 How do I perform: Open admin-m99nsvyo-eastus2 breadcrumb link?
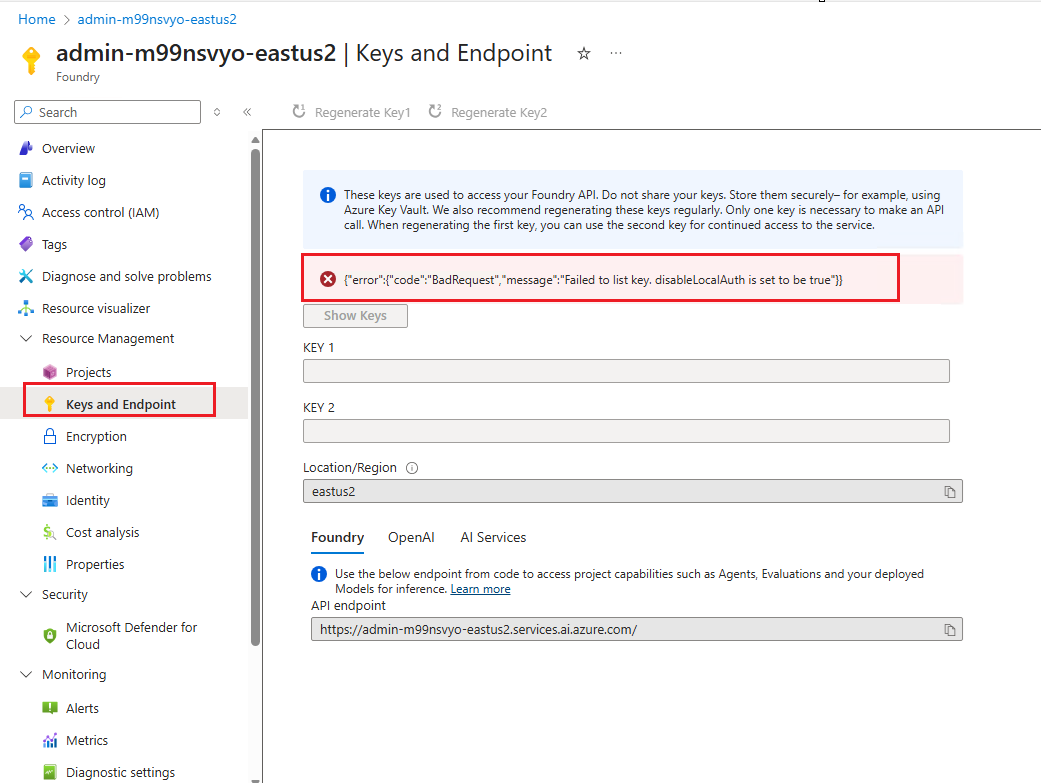click(x=157, y=19)
